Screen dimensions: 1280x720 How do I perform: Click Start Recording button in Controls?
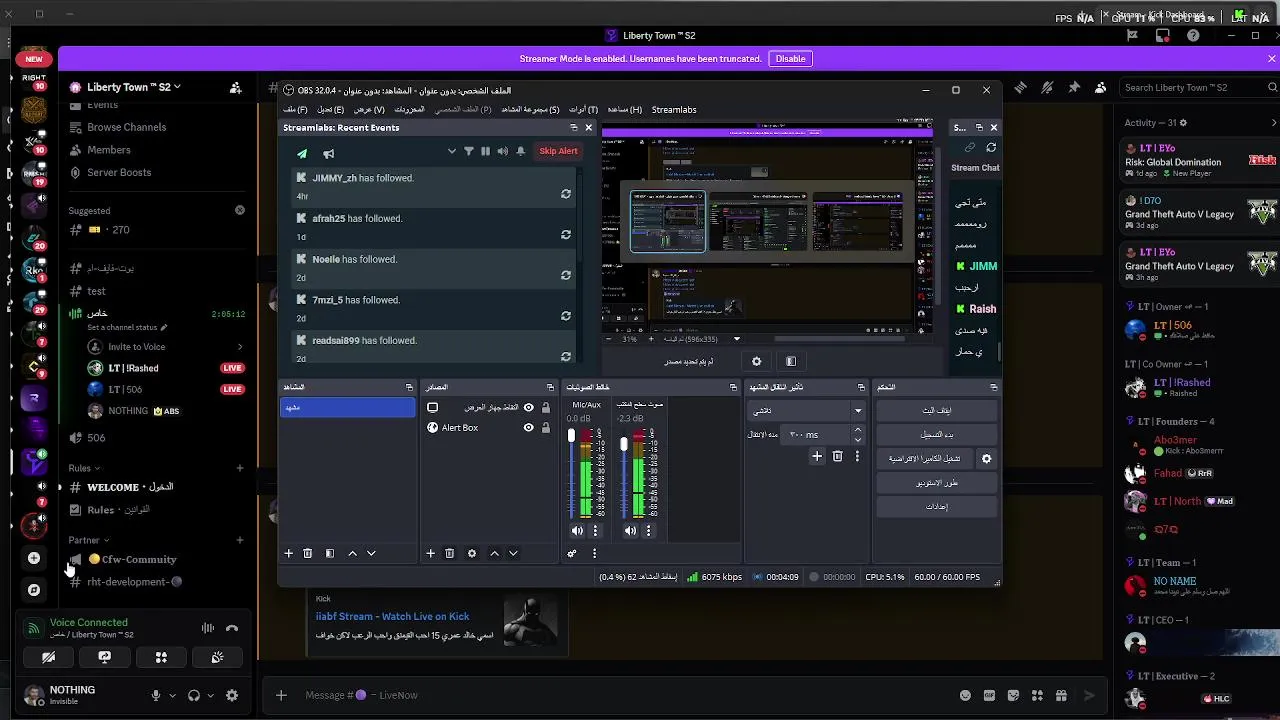pyautogui.click(x=936, y=434)
